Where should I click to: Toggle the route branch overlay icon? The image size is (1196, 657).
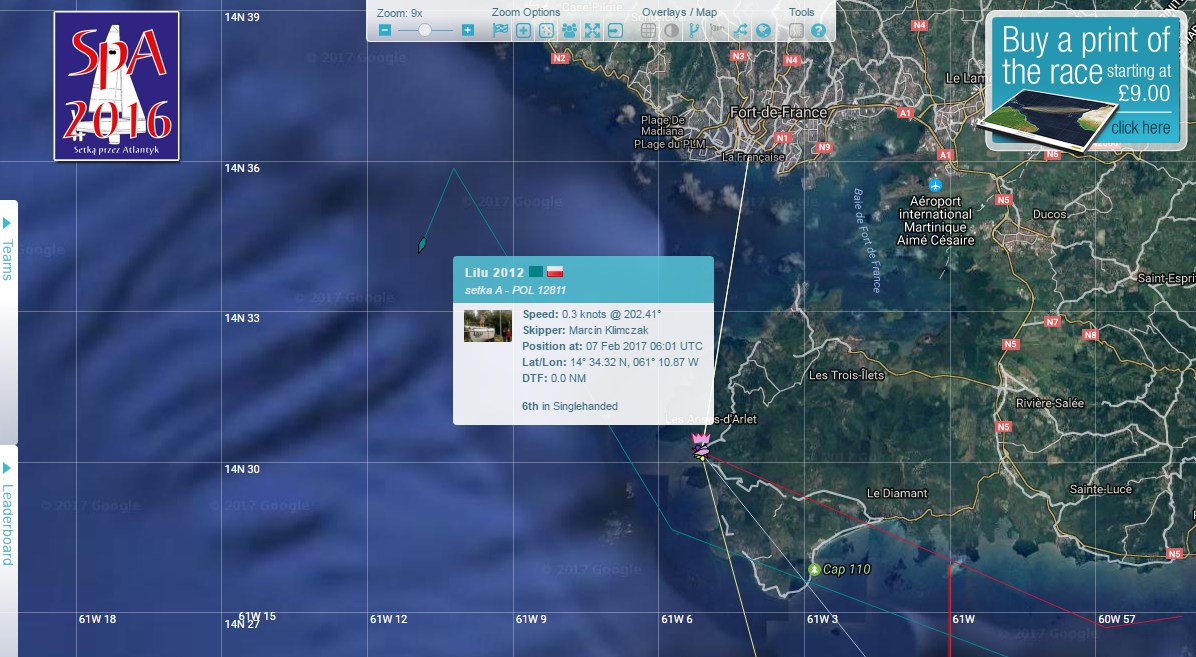(694, 31)
